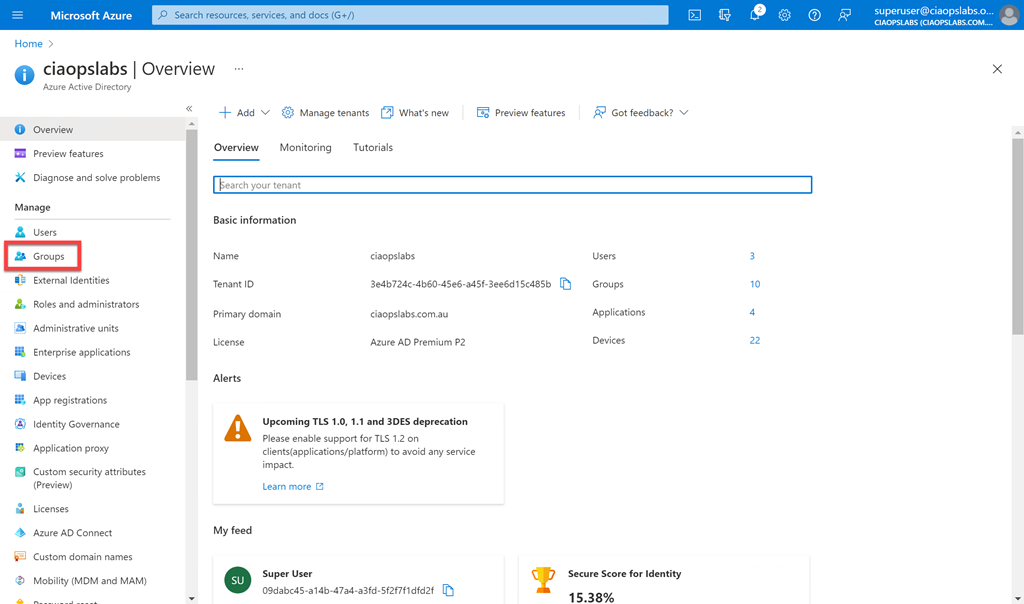
Task: Collapse the left navigation menu
Action: (x=189, y=108)
